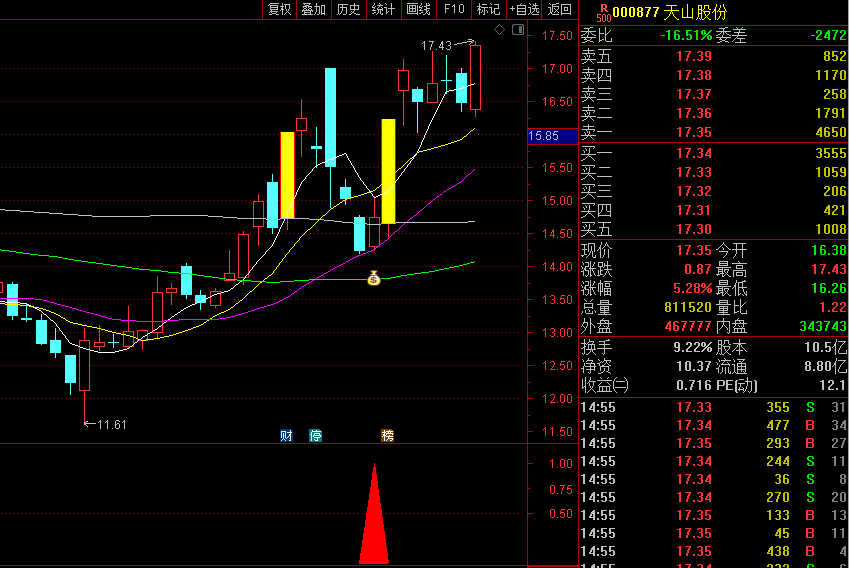Click 涨幅 value 5.28%
This screenshot has height=568, width=850.
pyautogui.click(x=692, y=288)
